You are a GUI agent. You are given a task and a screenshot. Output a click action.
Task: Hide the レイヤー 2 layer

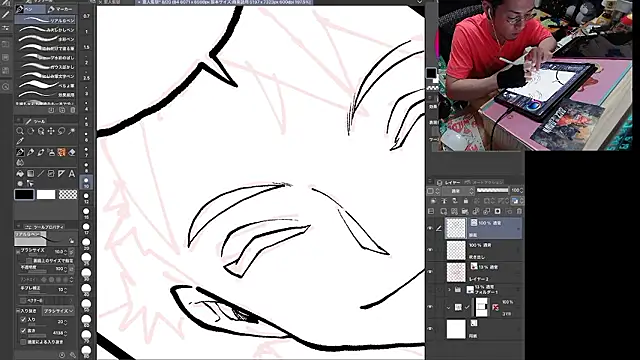tap(430, 272)
